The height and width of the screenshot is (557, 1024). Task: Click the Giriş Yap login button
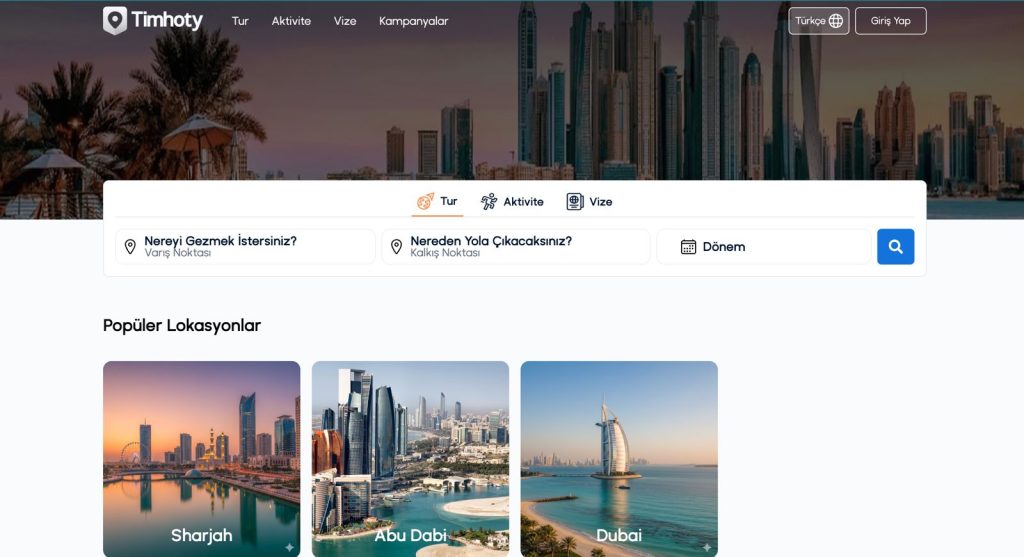pos(890,21)
